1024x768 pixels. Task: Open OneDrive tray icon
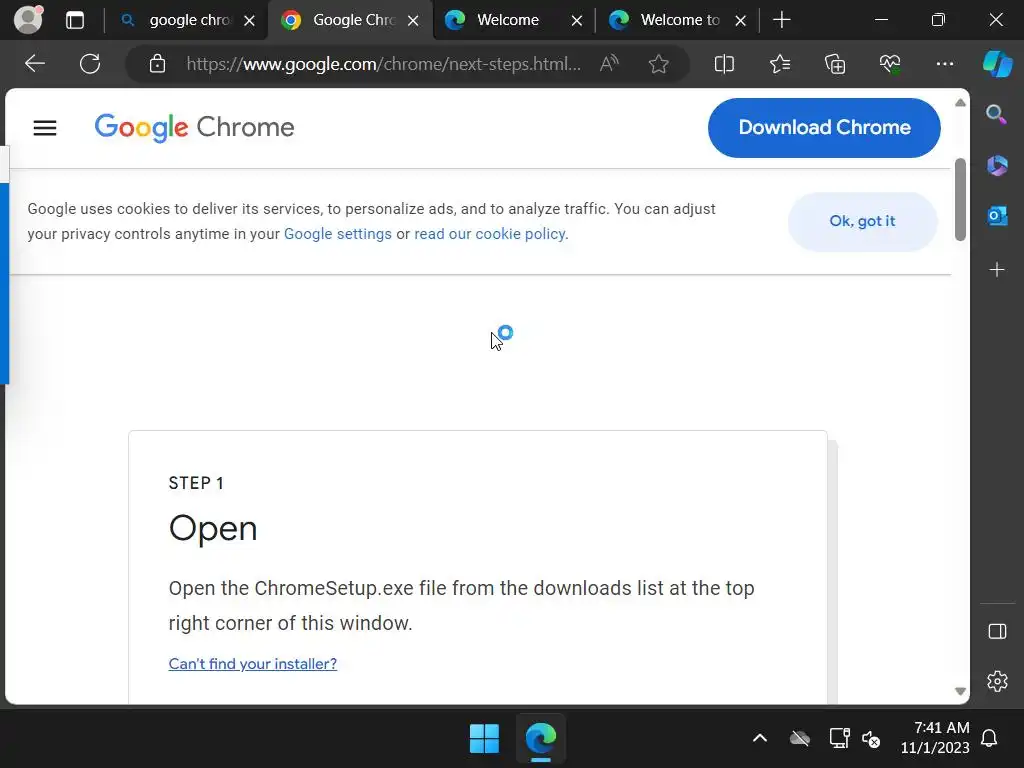coord(799,739)
